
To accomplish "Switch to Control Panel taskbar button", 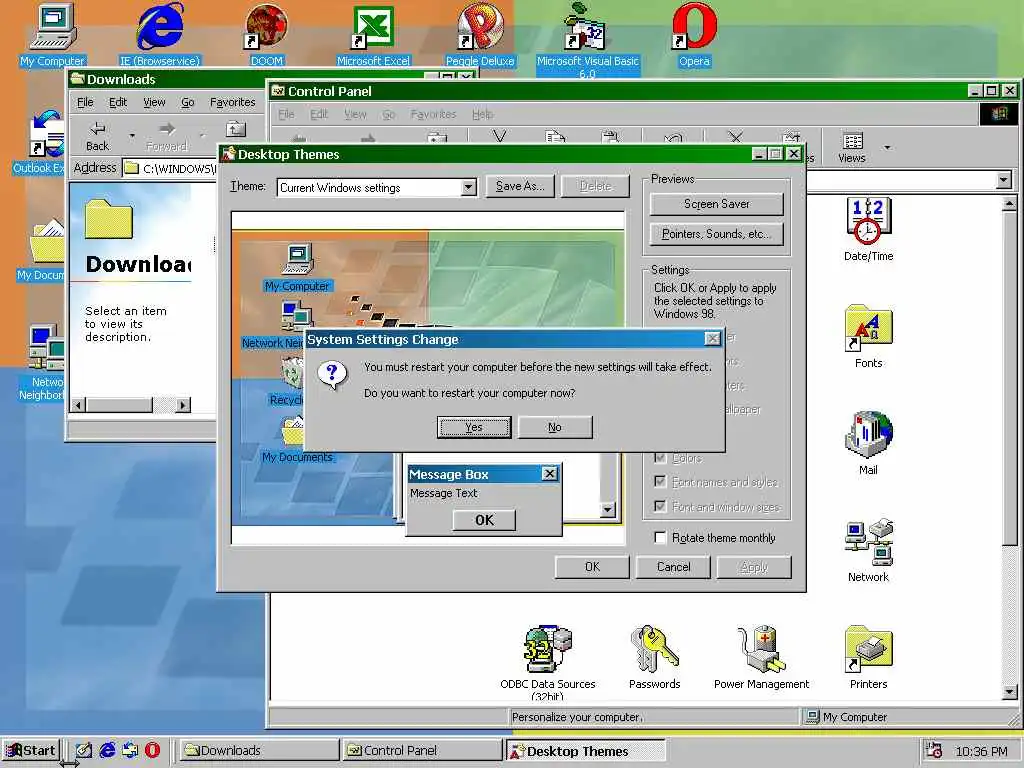I will [x=421, y=750].
